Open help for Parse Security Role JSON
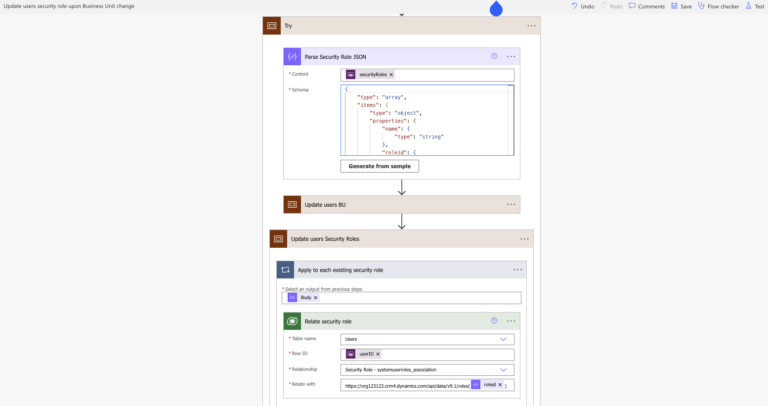The image size is (768, 406). 494,57
